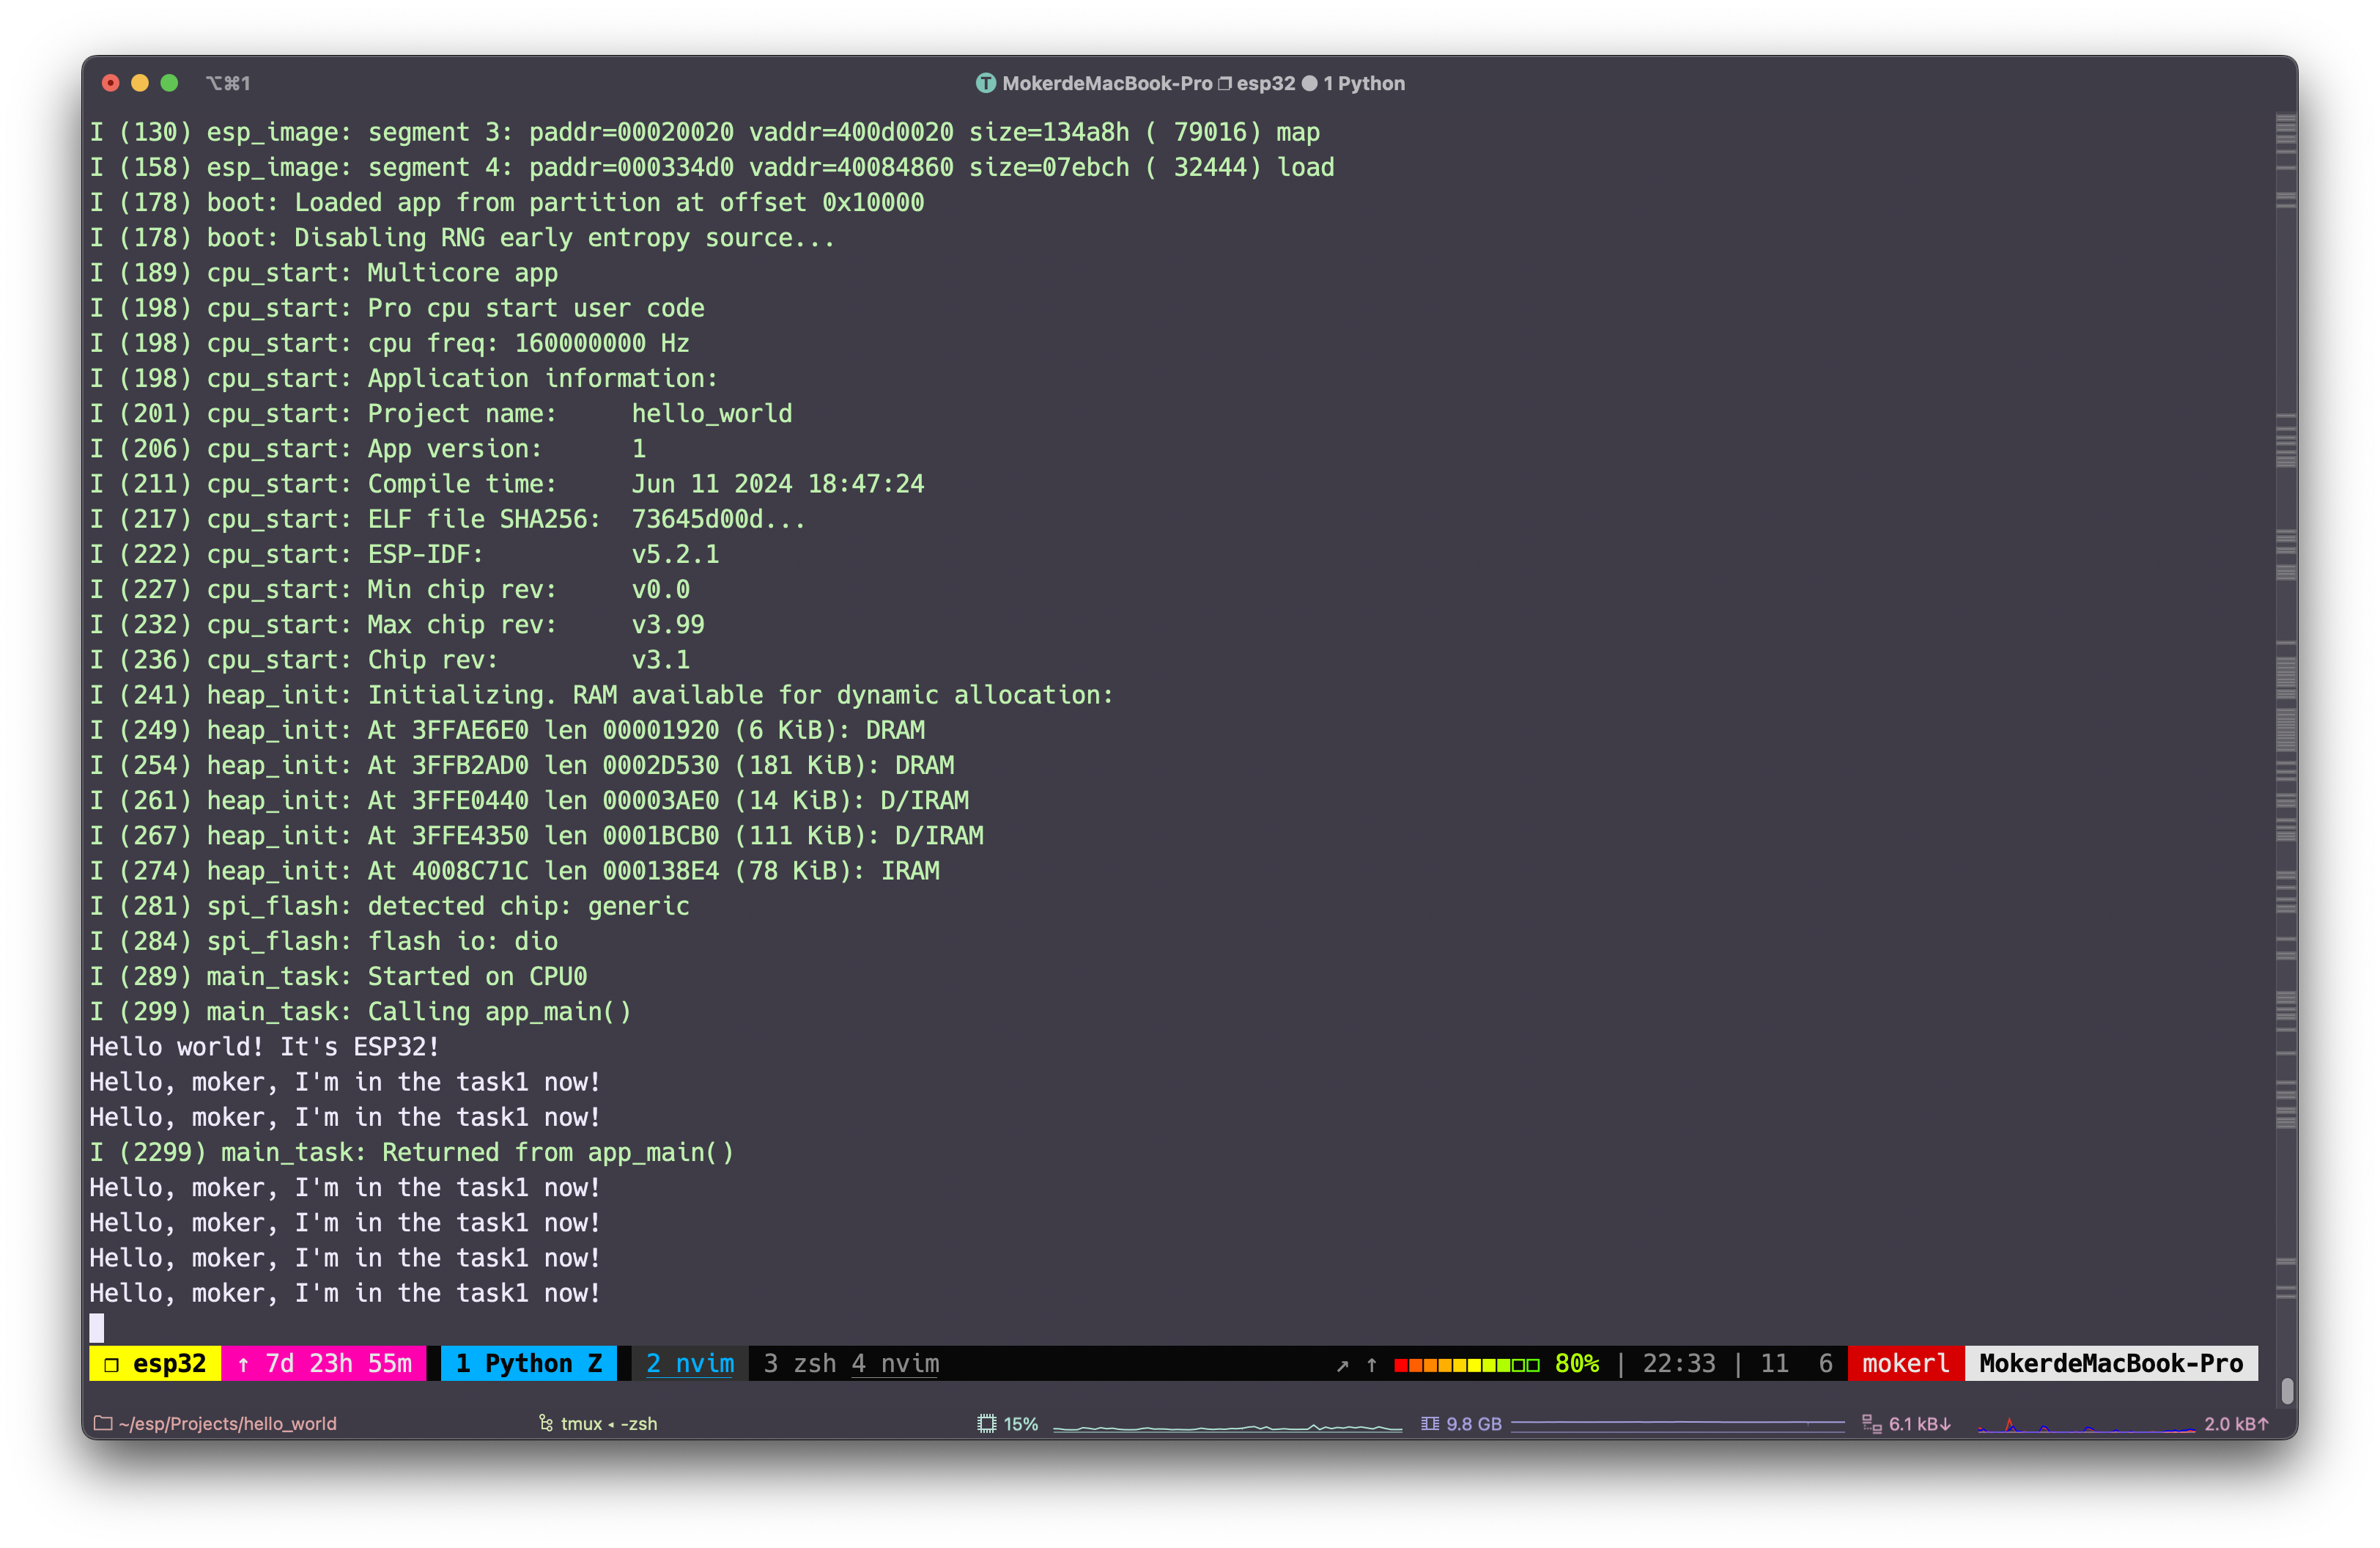Click the 'Calling app_main()' log line
This screenshot has height=1548, width=2380.
click(x=360, y=1011)
